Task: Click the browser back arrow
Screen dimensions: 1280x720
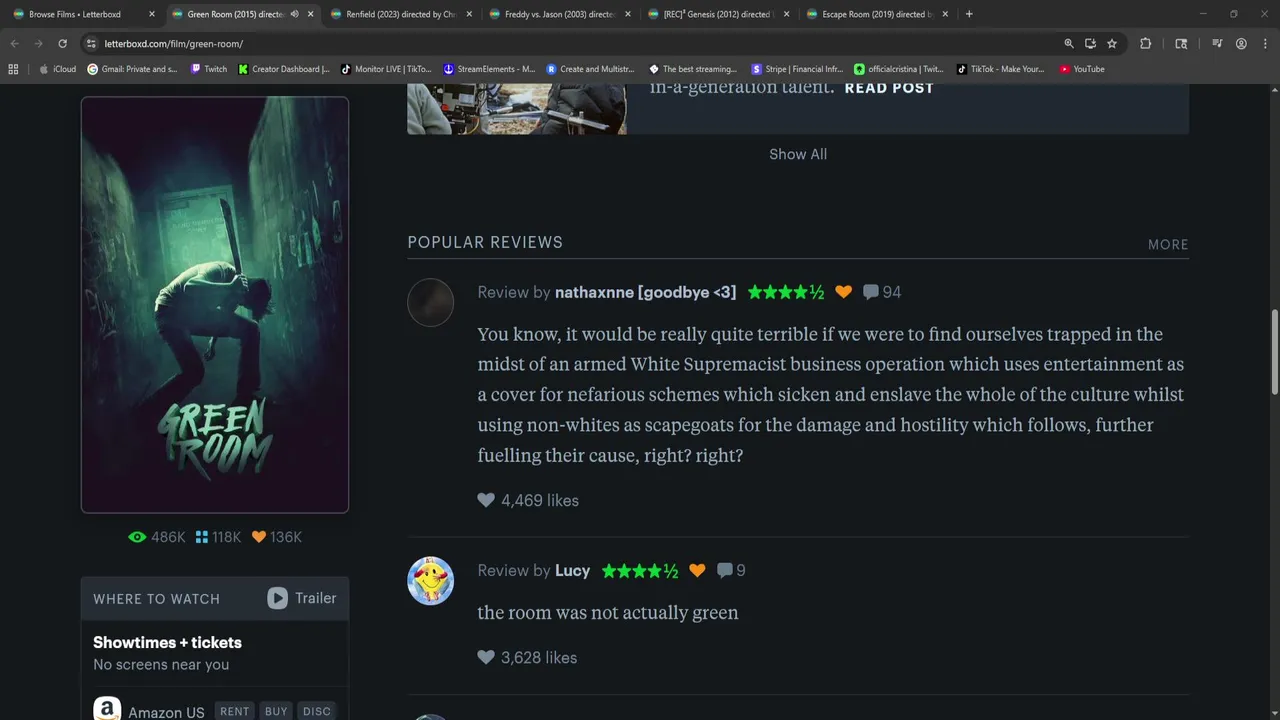Action: 14,44
